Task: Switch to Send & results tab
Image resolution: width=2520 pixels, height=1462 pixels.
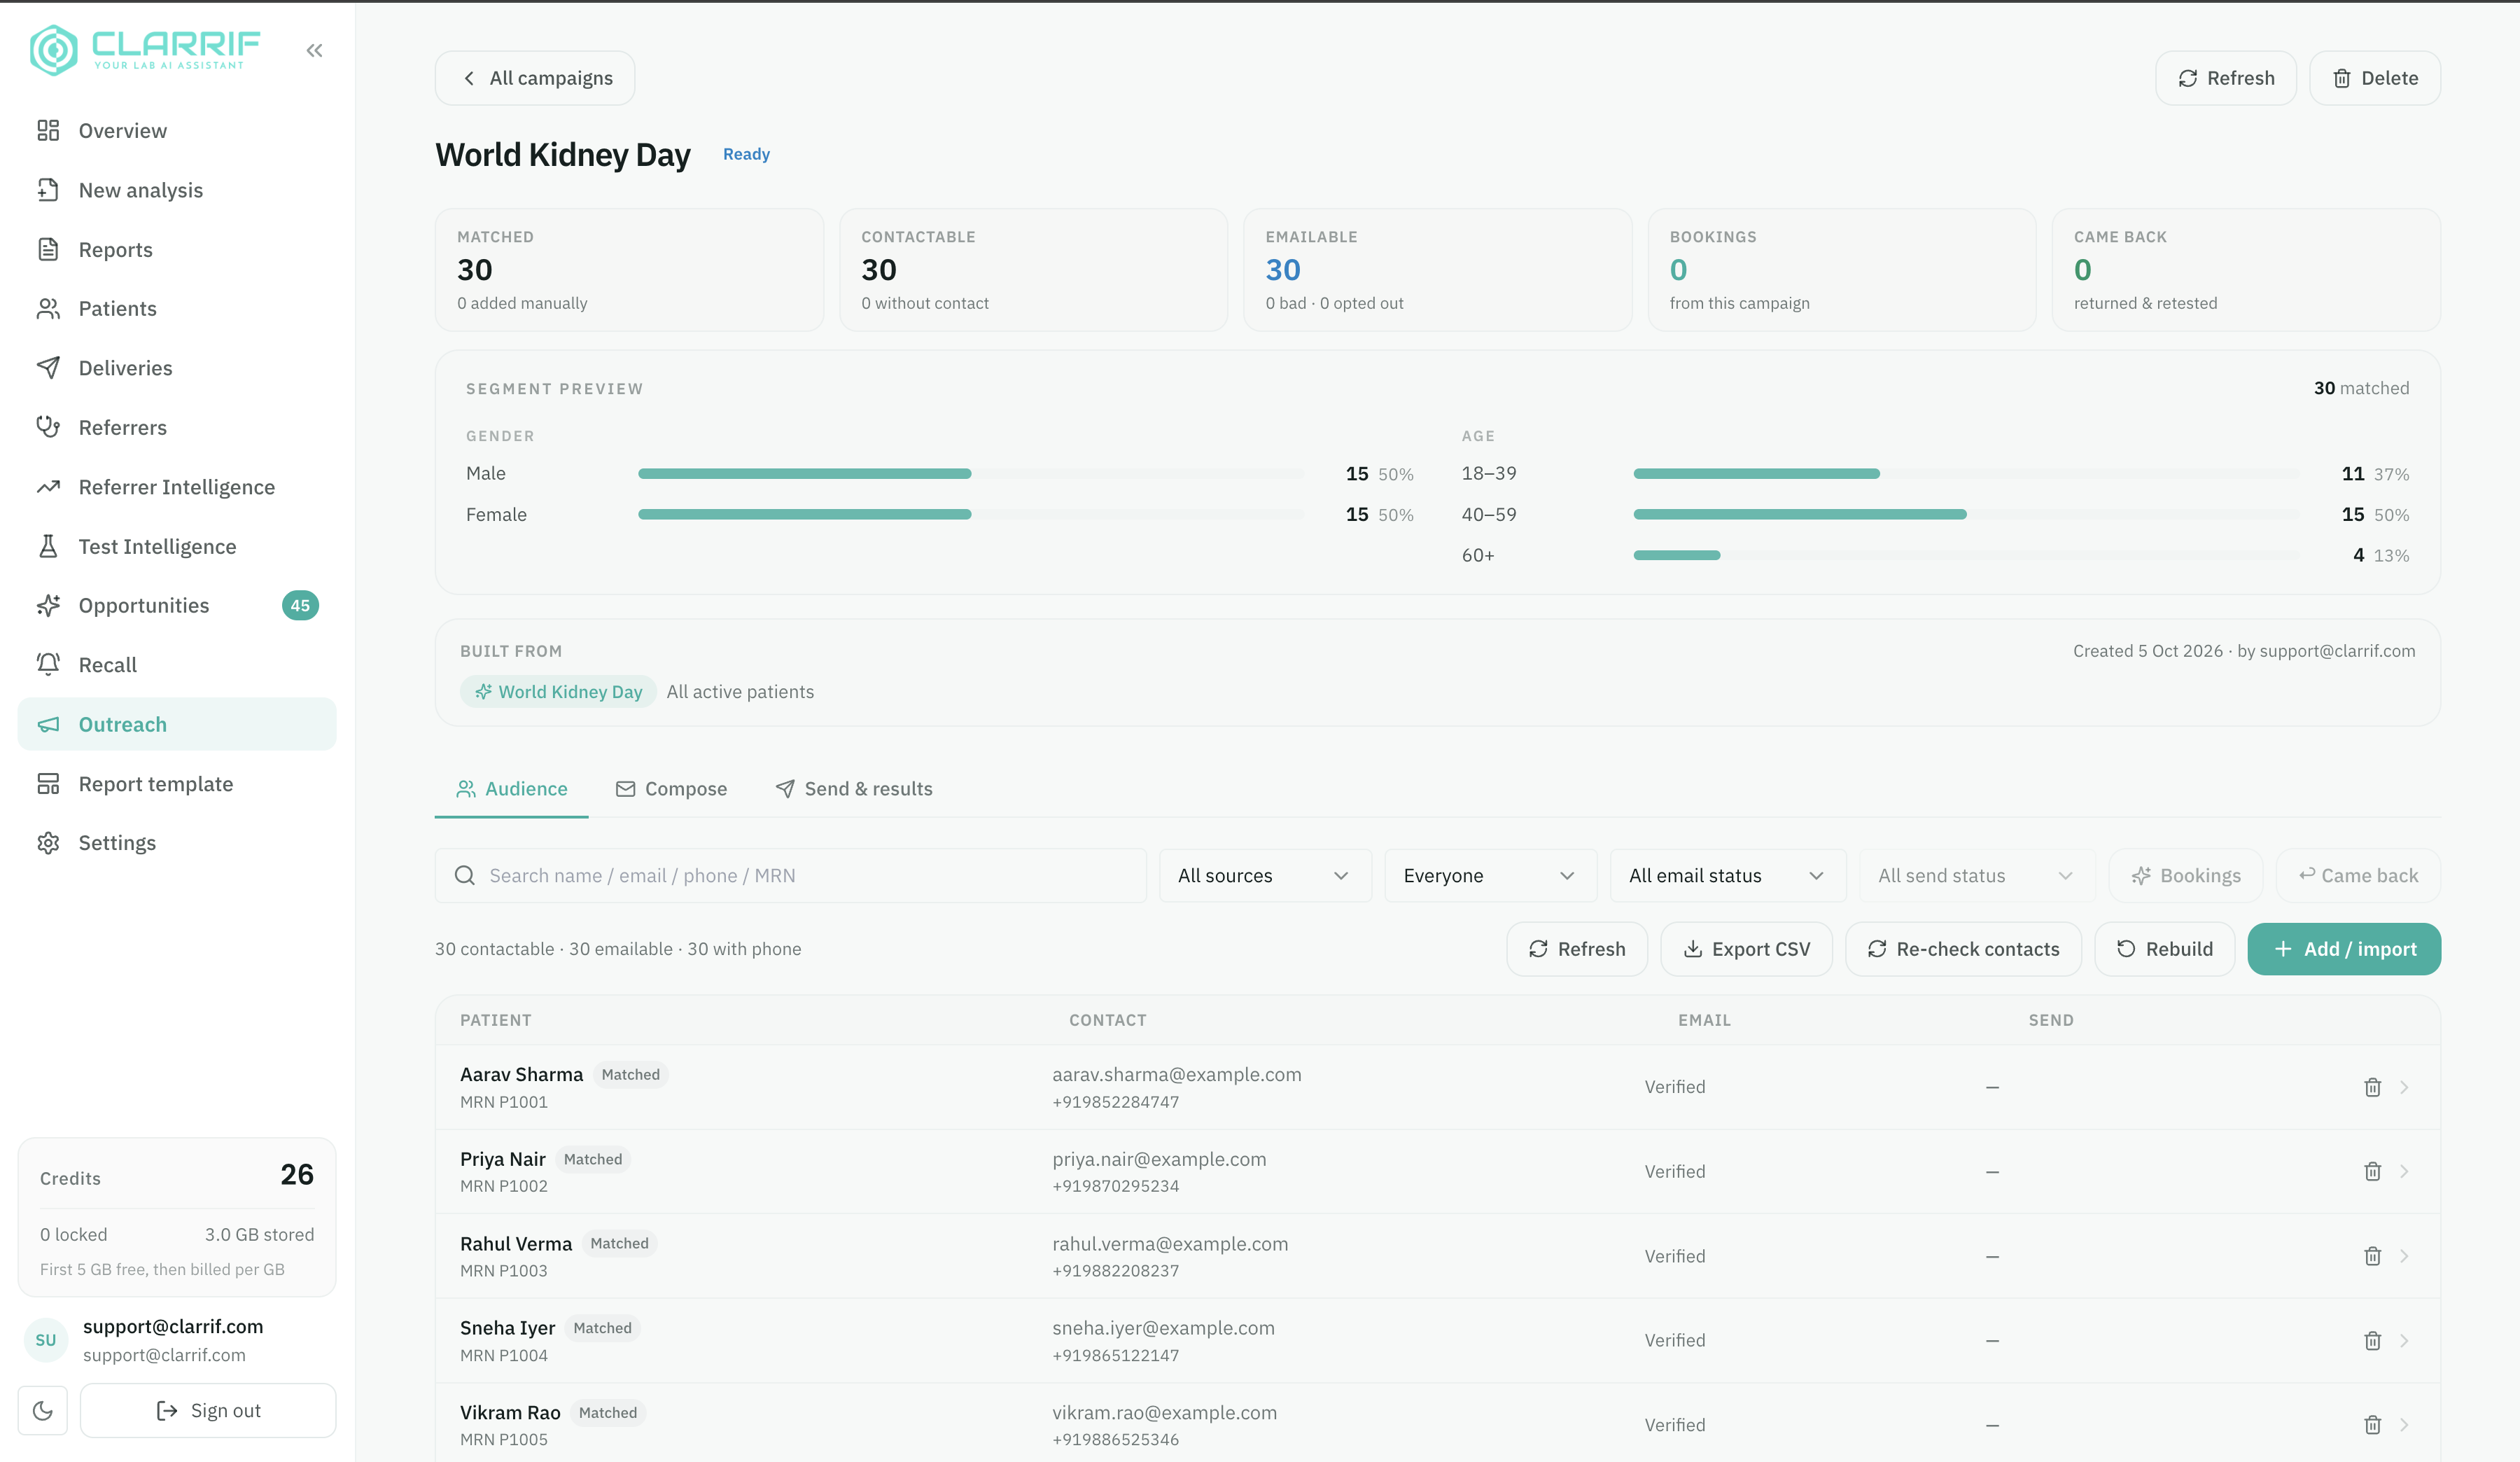Action: (x=854, y=789)
